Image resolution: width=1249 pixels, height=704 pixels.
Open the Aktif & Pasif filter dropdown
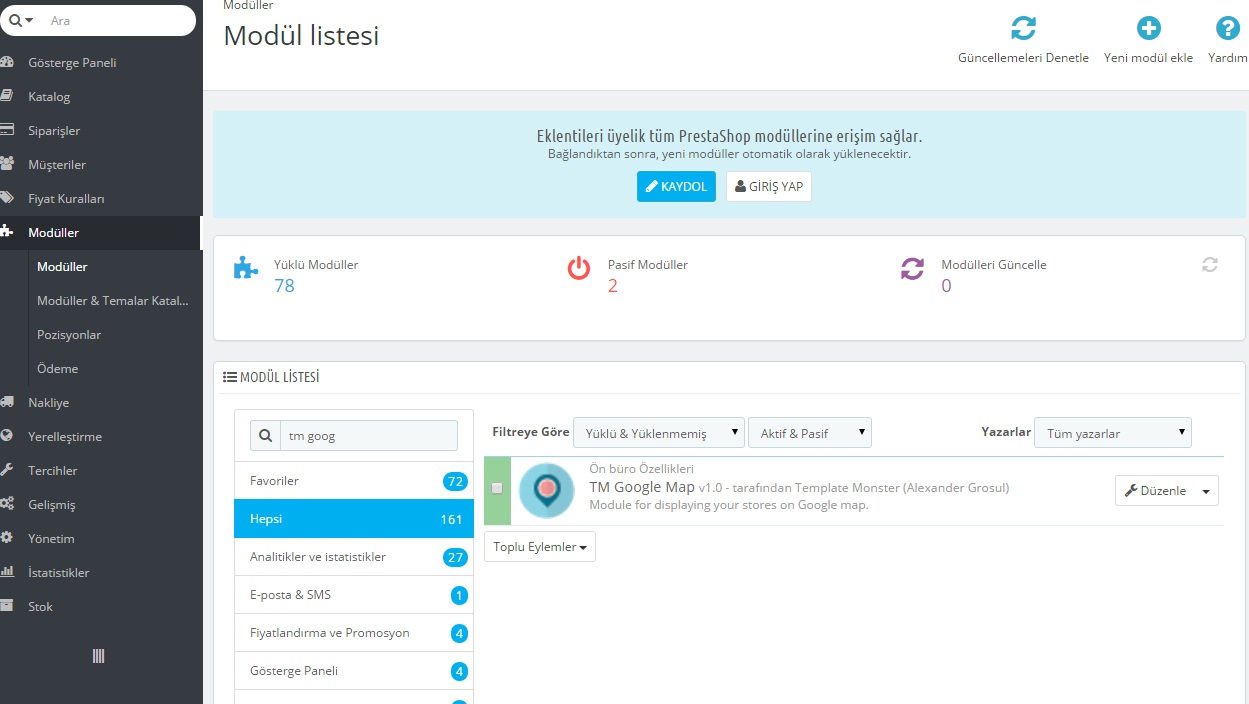(810, 432)
